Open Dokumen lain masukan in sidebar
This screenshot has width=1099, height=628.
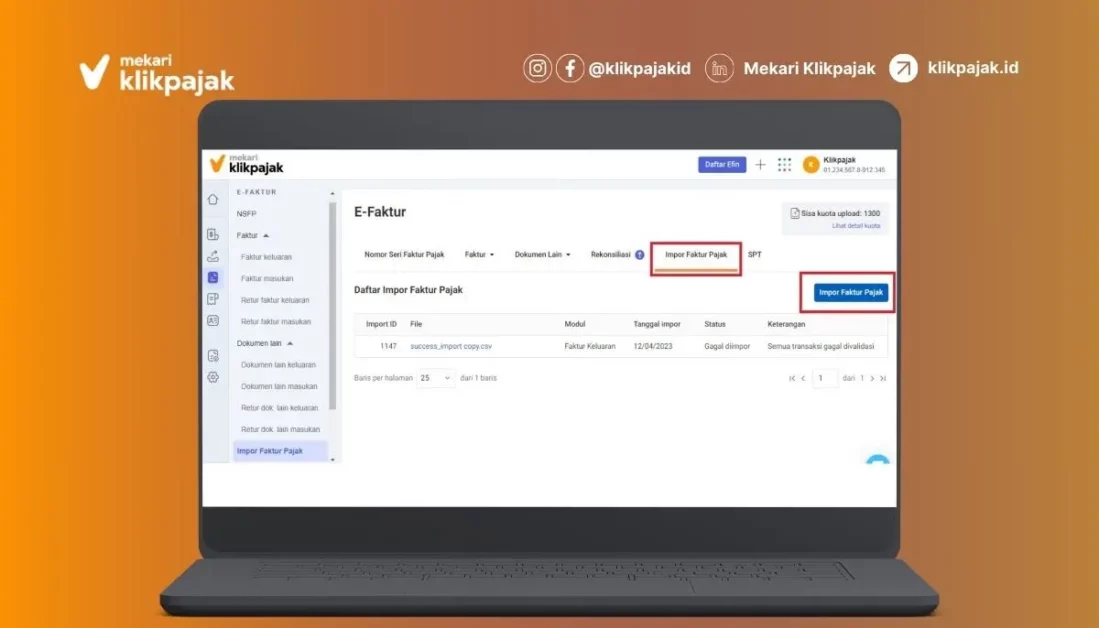click(x=279, y=386)
